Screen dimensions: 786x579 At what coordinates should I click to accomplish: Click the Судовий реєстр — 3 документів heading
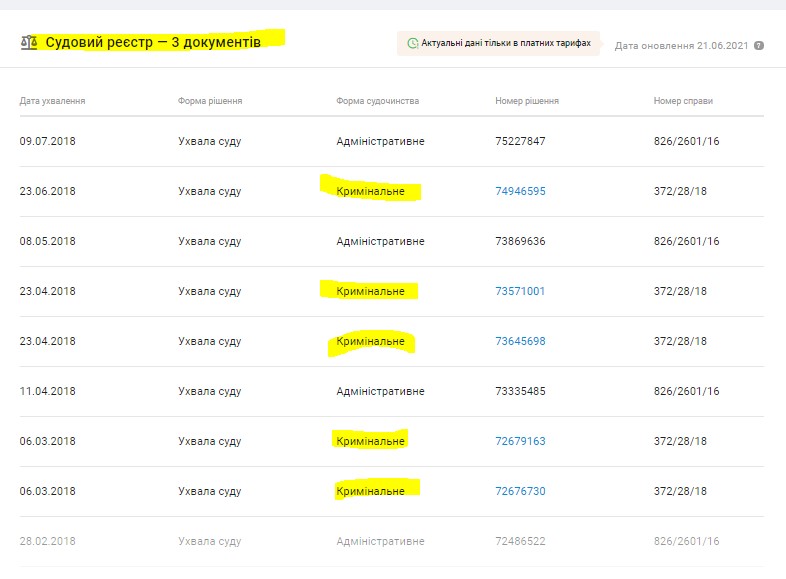point(153,43)
